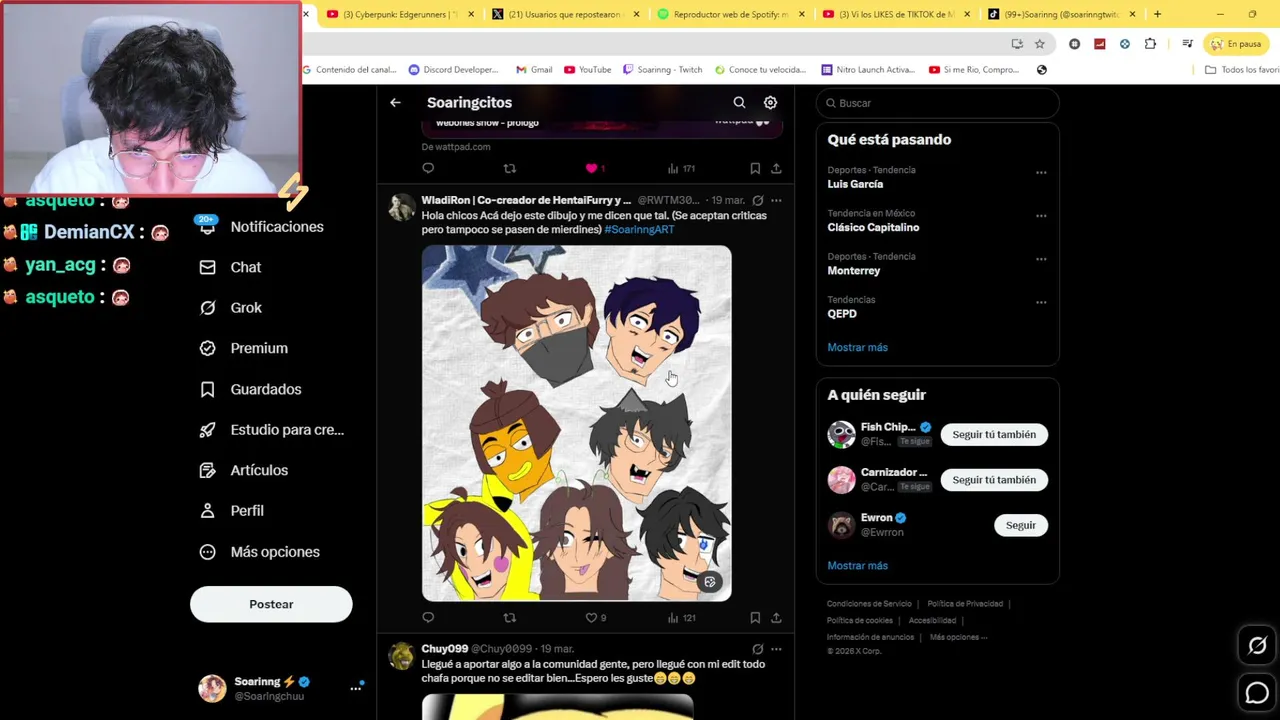This screenshot has width=1280, height=720.
Task: Open Guardados in the sidebar
Action: (x=251, y=389)
